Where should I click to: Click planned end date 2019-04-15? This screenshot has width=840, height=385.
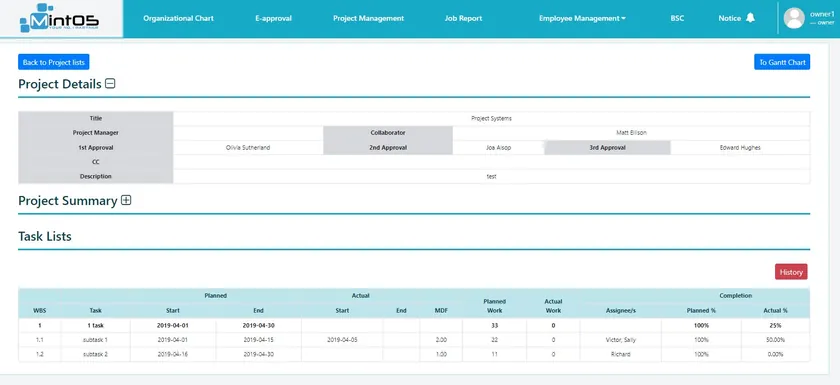click(258, 339)
